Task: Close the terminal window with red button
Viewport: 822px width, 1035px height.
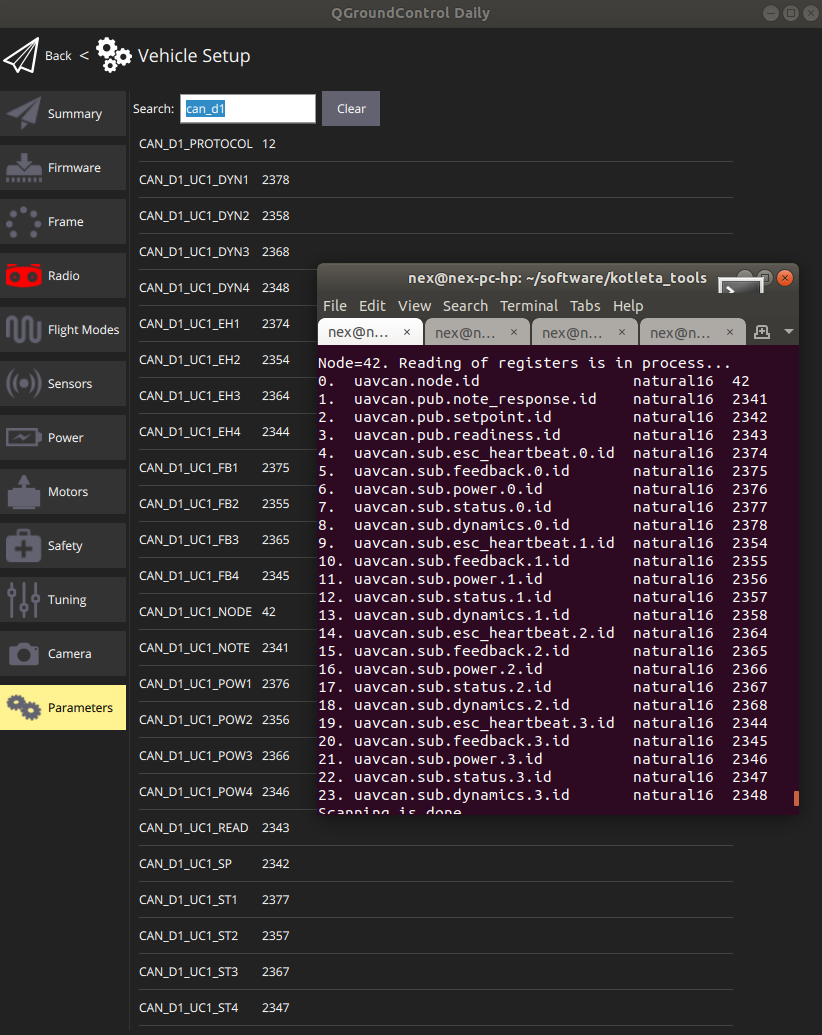Action: click(784, 278)
